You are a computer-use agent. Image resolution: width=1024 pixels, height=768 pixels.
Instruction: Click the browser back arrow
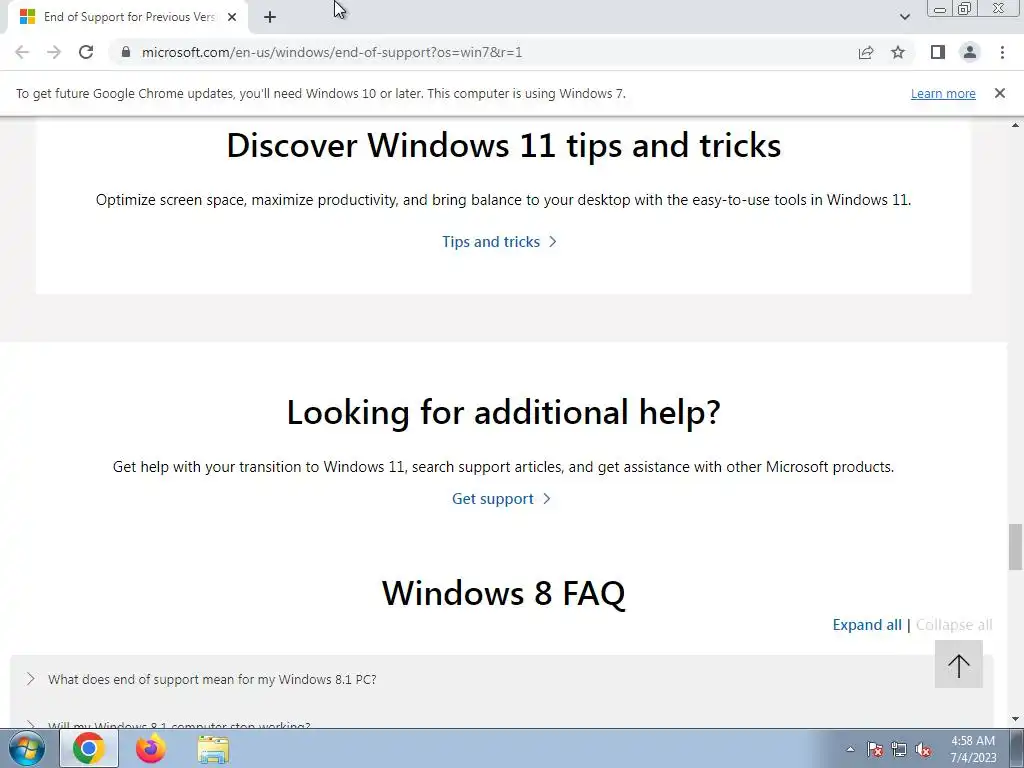(22, 52)
